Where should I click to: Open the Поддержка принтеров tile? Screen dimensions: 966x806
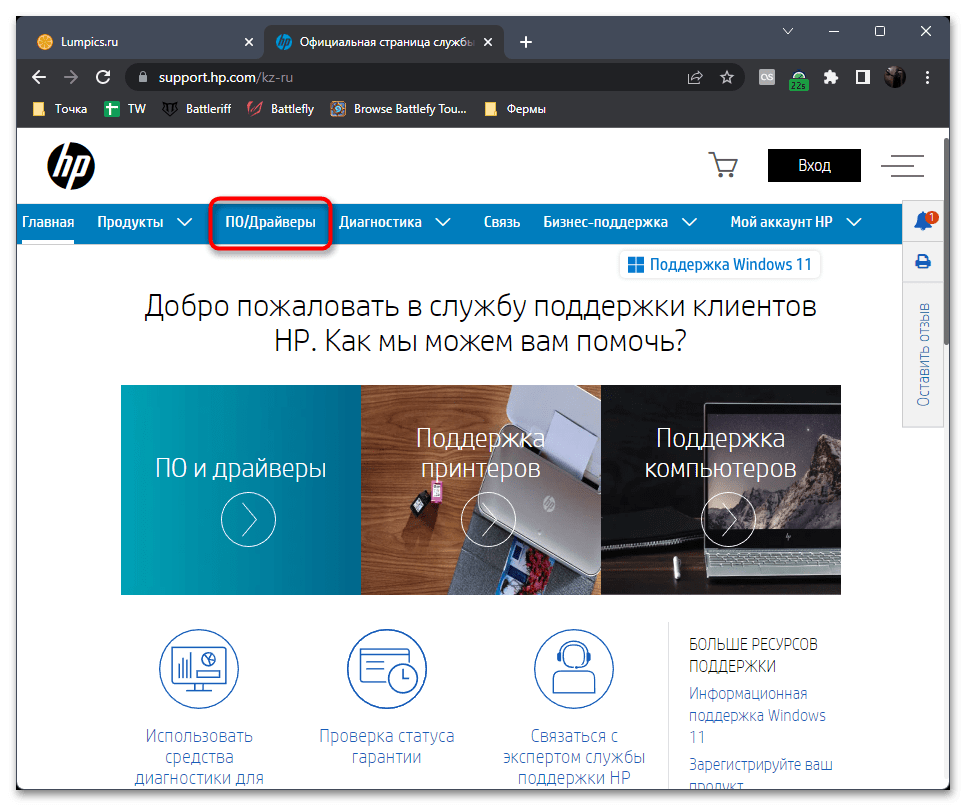[x=481, y=490]
